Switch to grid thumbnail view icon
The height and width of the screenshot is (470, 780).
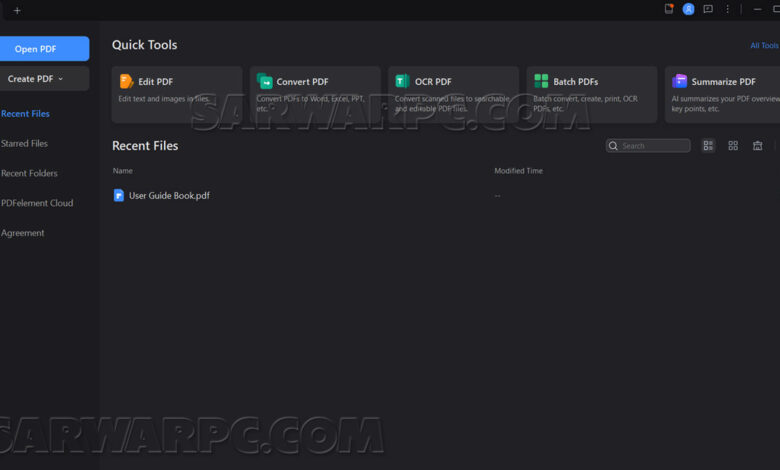tap(733, 146)
